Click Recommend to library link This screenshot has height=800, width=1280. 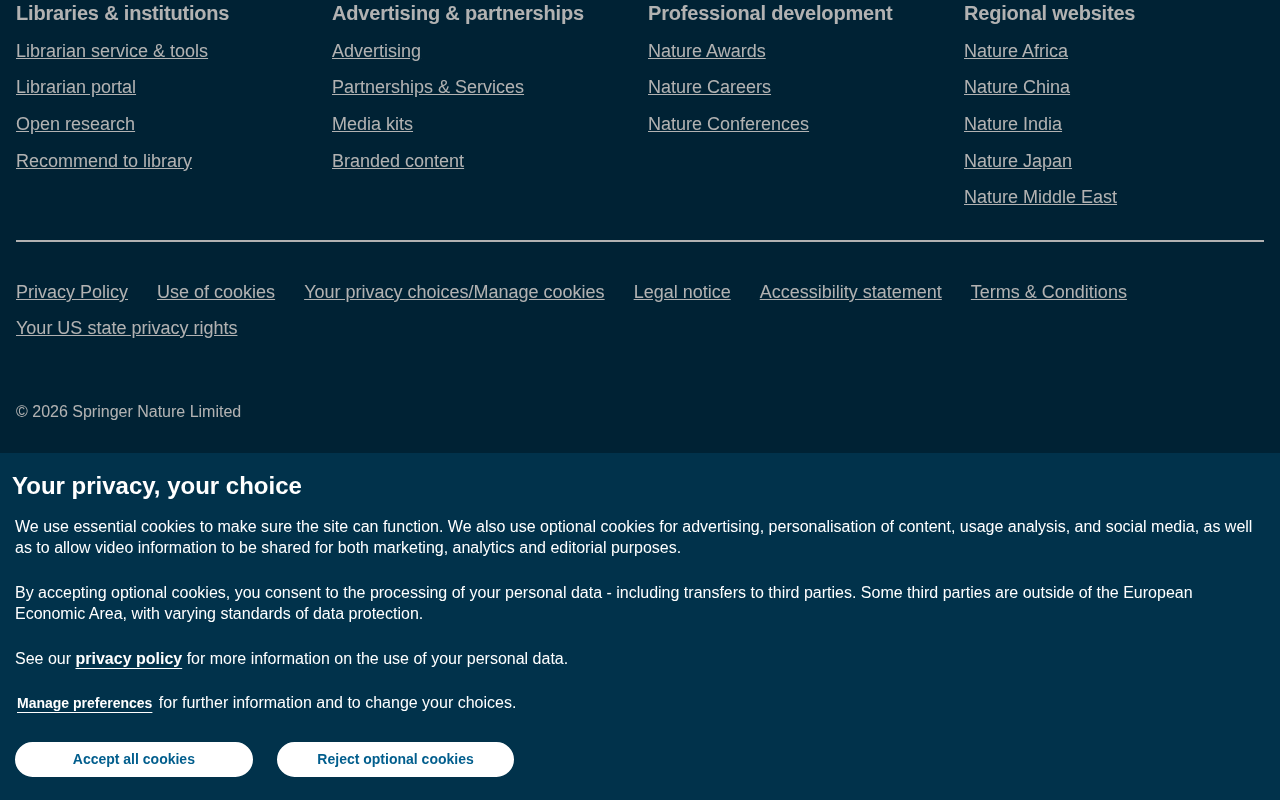104,161
